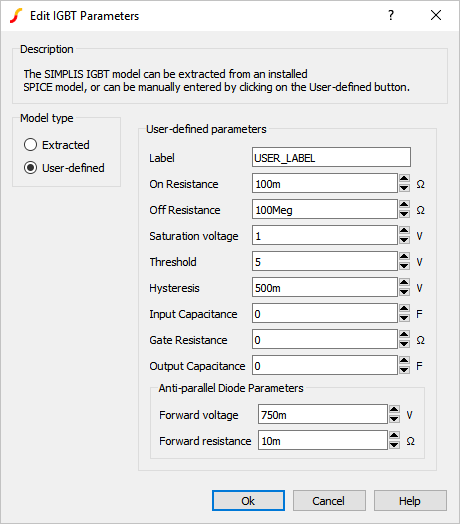The height and width of the screenshot is (524, 460).
Task: Increase On Resistance with up arrow
Action: 404,178
